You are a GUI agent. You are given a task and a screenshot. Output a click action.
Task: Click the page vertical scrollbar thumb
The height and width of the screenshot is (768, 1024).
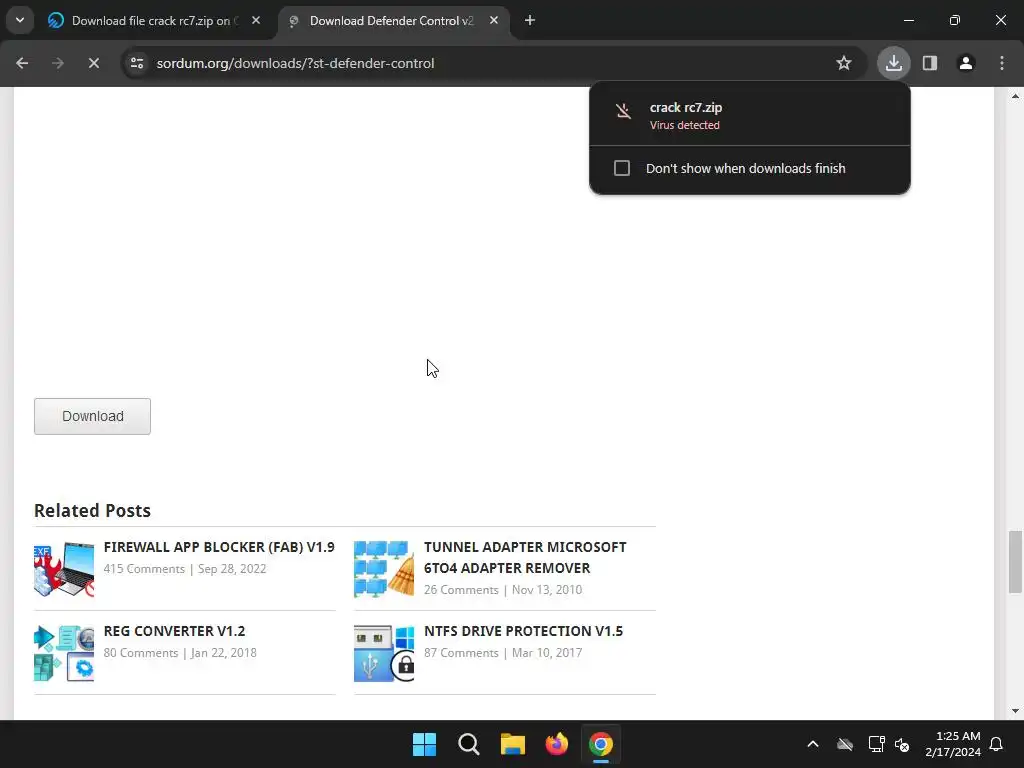[1015, 562]
